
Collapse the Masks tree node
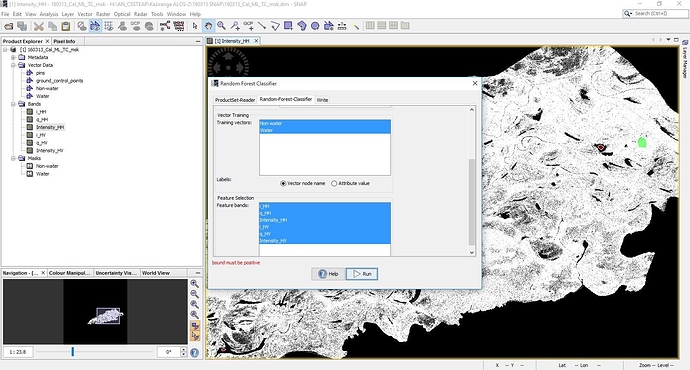tap(13, 158)
